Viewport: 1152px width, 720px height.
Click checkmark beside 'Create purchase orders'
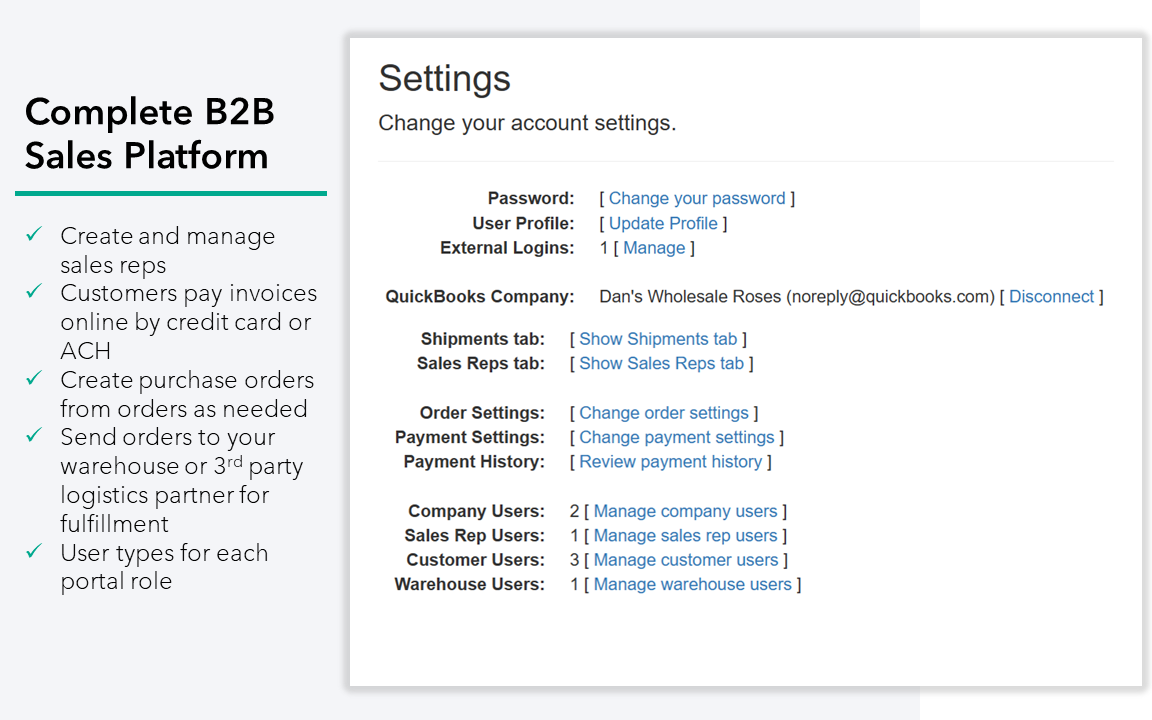click(35, 378)
